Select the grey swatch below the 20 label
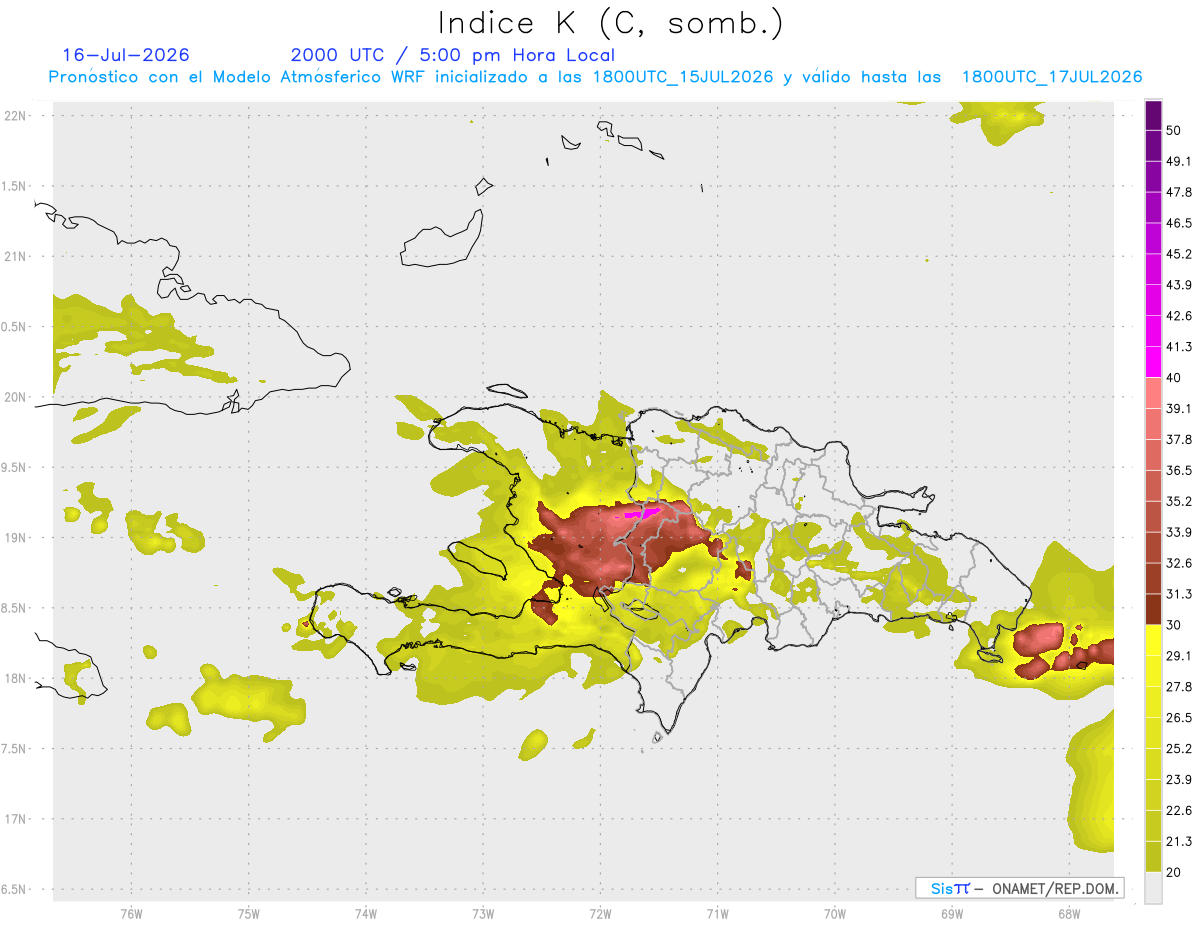This screenshot has width=1200, height=927. pyautogui.click(x=1153, y=888)
